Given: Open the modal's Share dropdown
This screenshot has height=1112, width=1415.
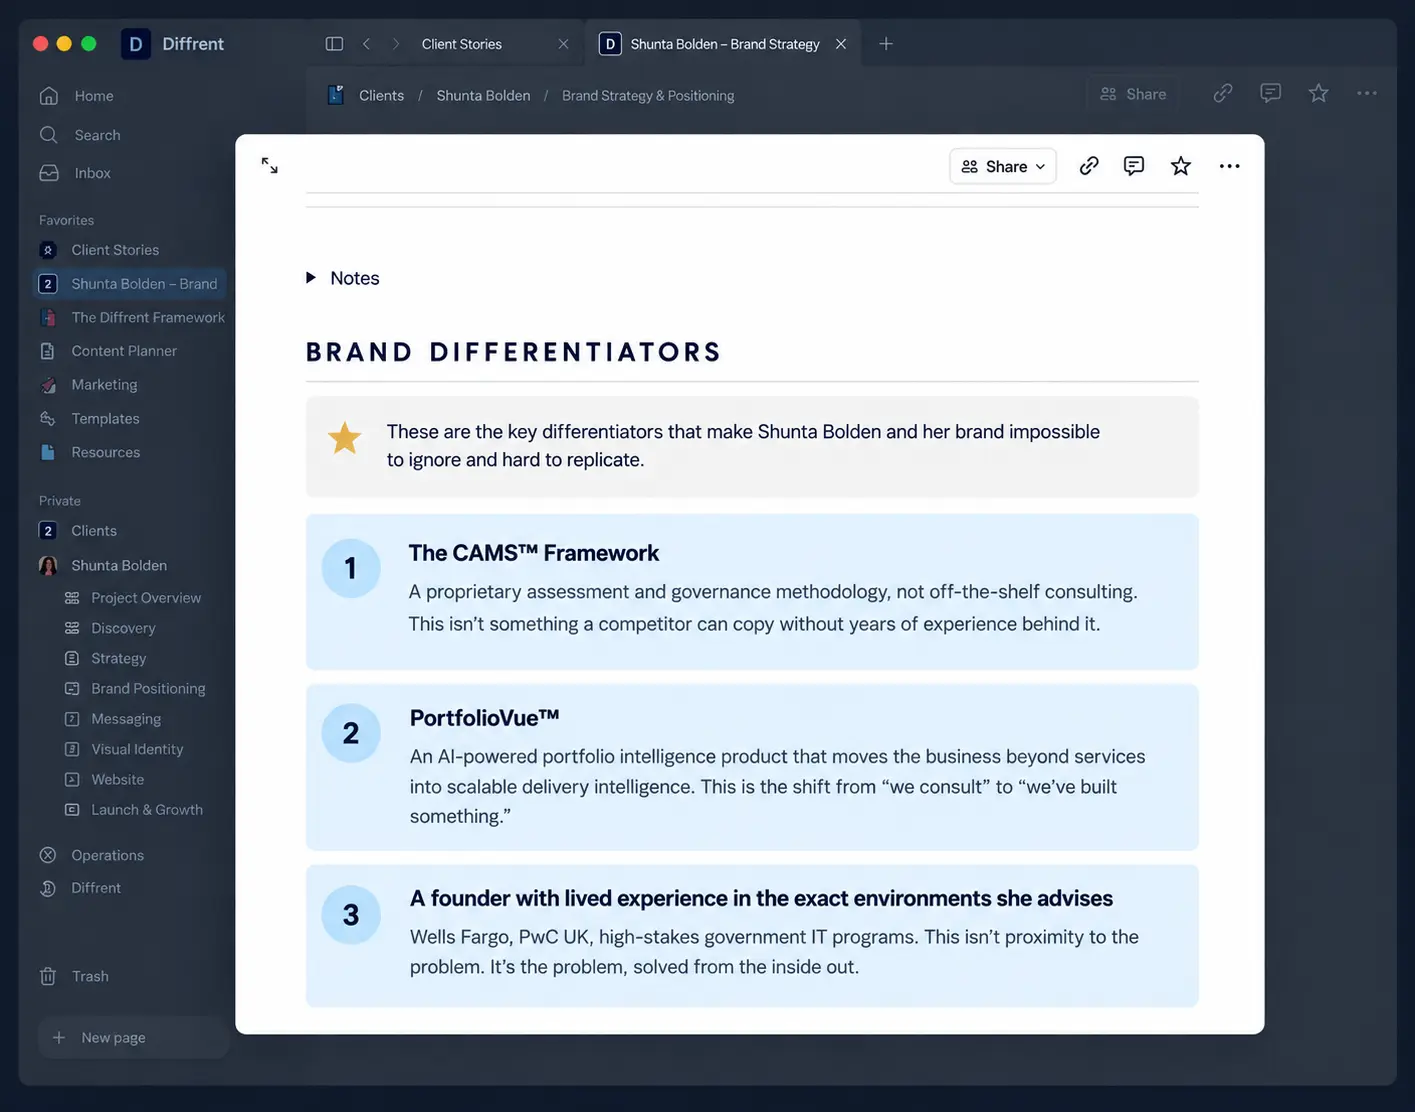Looking at the screenshot, I should pyautogui.click(x=1003, y=166).
